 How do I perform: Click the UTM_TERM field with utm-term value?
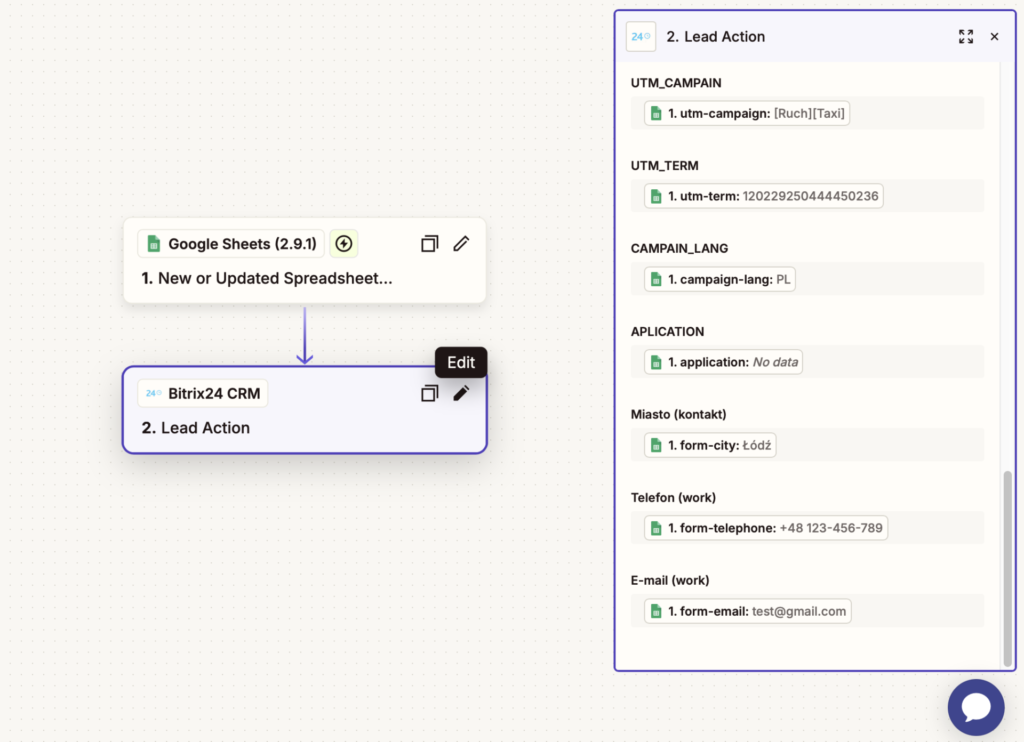coord(763,196)
